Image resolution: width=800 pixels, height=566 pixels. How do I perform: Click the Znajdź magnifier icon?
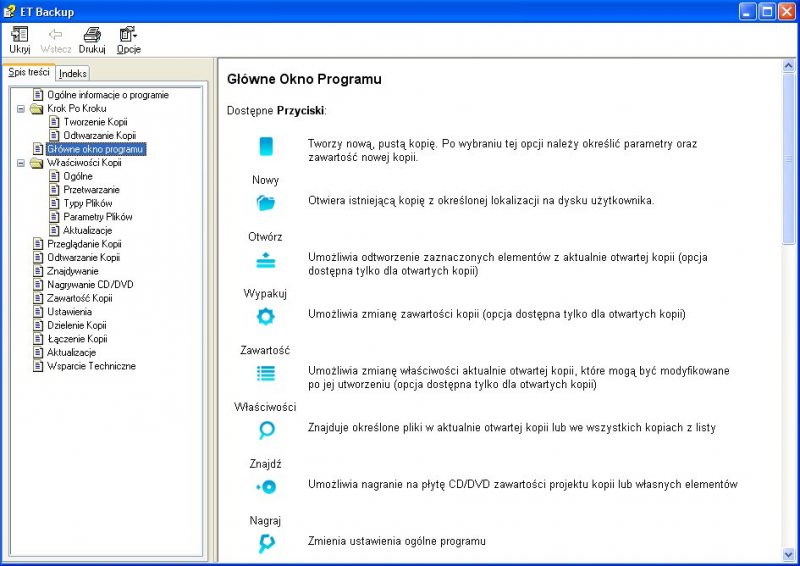click(x=266, y=431)
